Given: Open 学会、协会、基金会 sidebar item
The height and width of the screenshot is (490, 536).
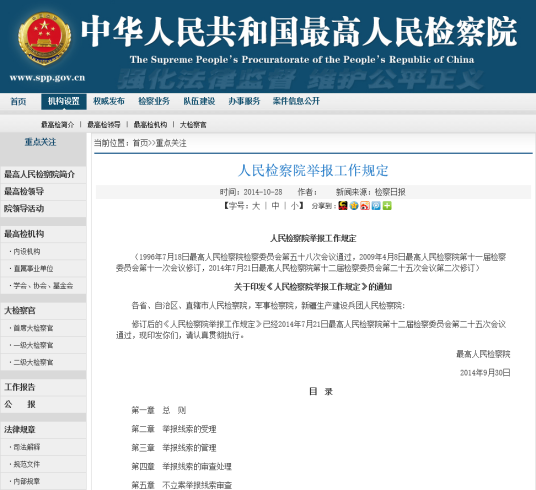Looking at the screenshot, I should tap(43, 286).
